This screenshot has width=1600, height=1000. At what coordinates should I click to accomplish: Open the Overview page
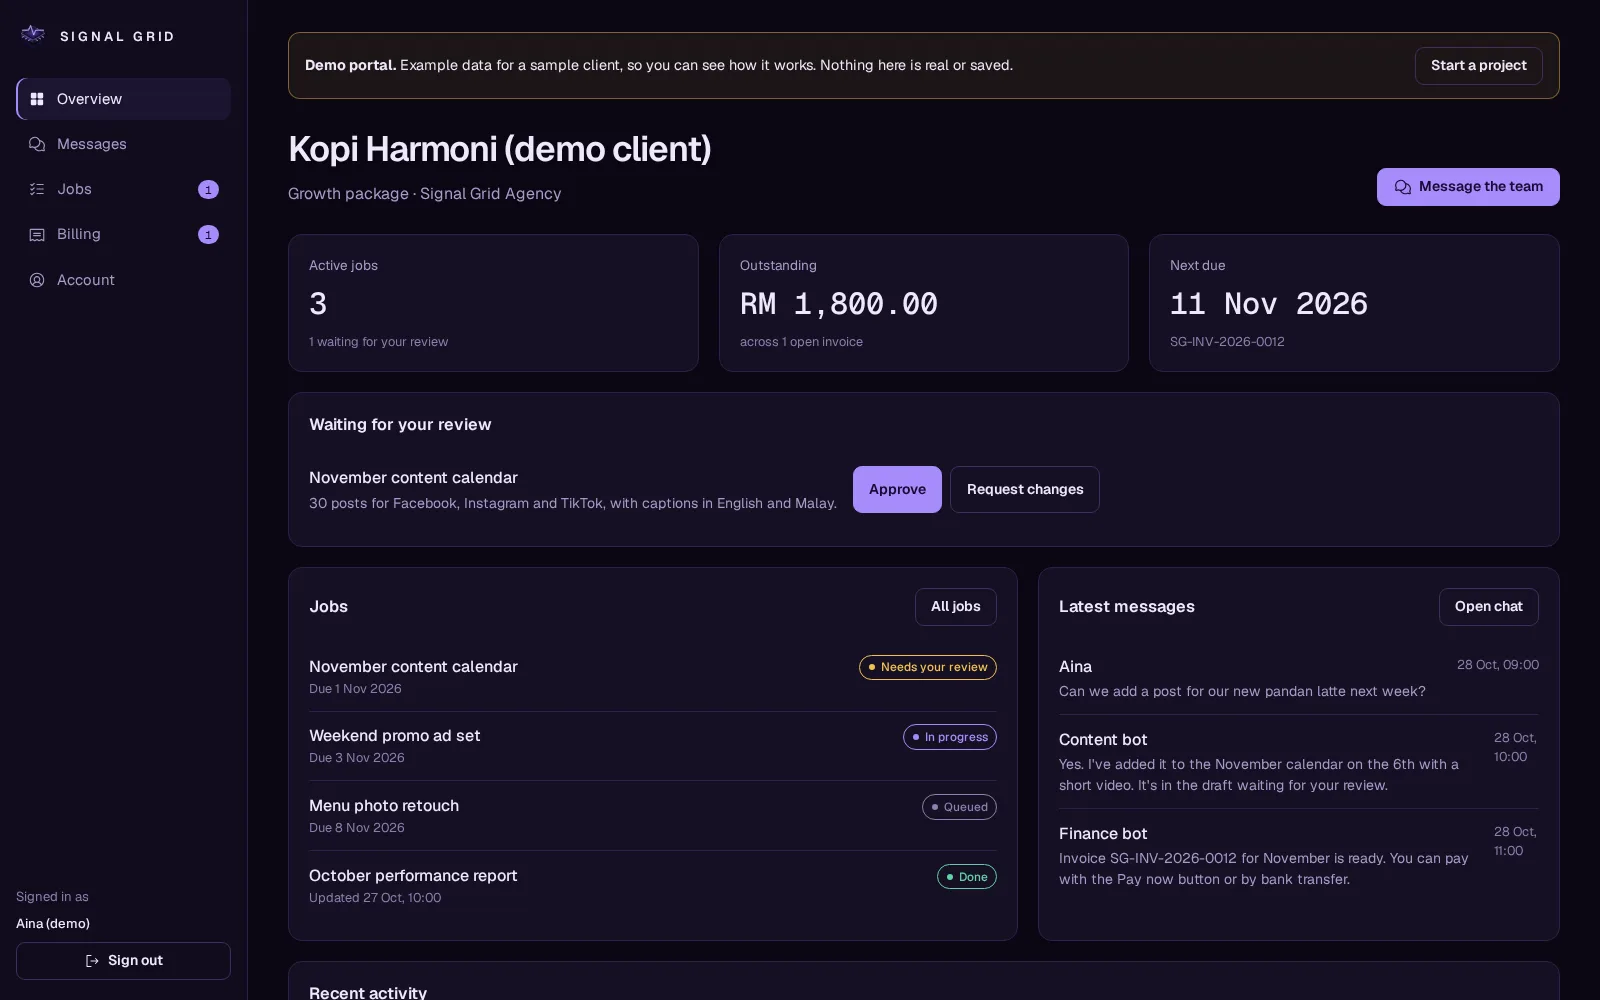click(124, 99)
